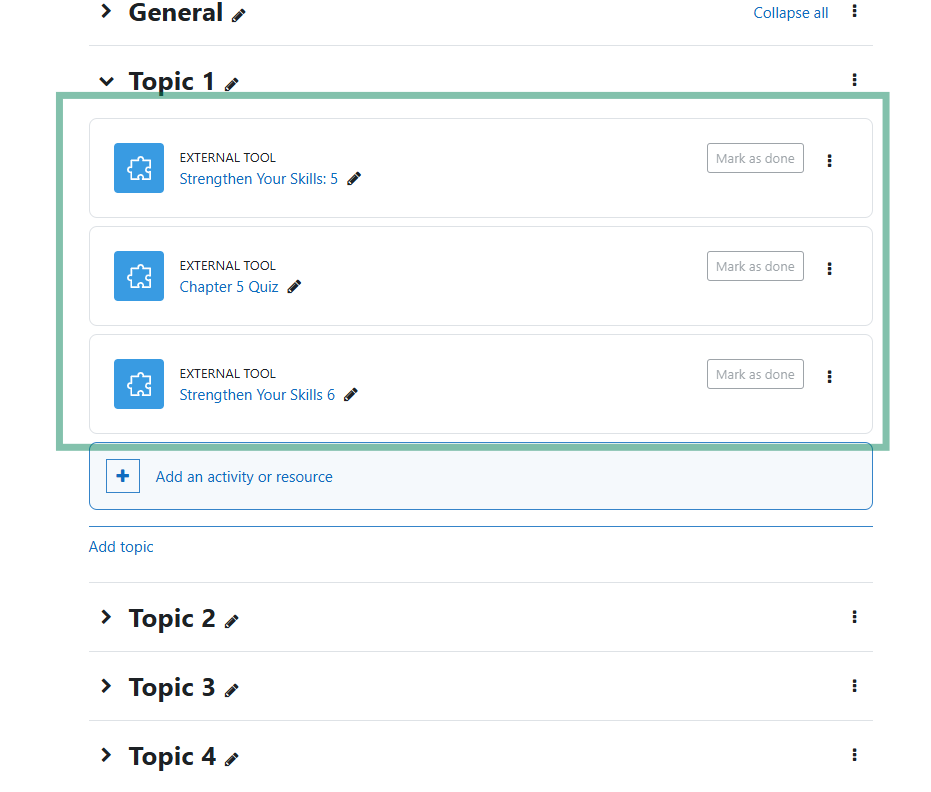Click the plus icon to add activity
Viewport: 931px width, 792px height.
pyautogui.click(x=123, y=476)
